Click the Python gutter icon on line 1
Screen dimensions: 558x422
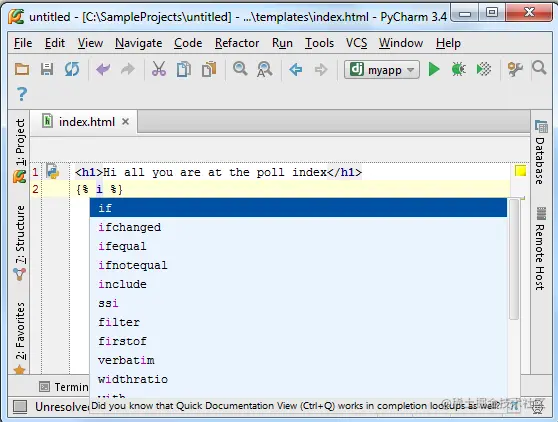point(52,172)
